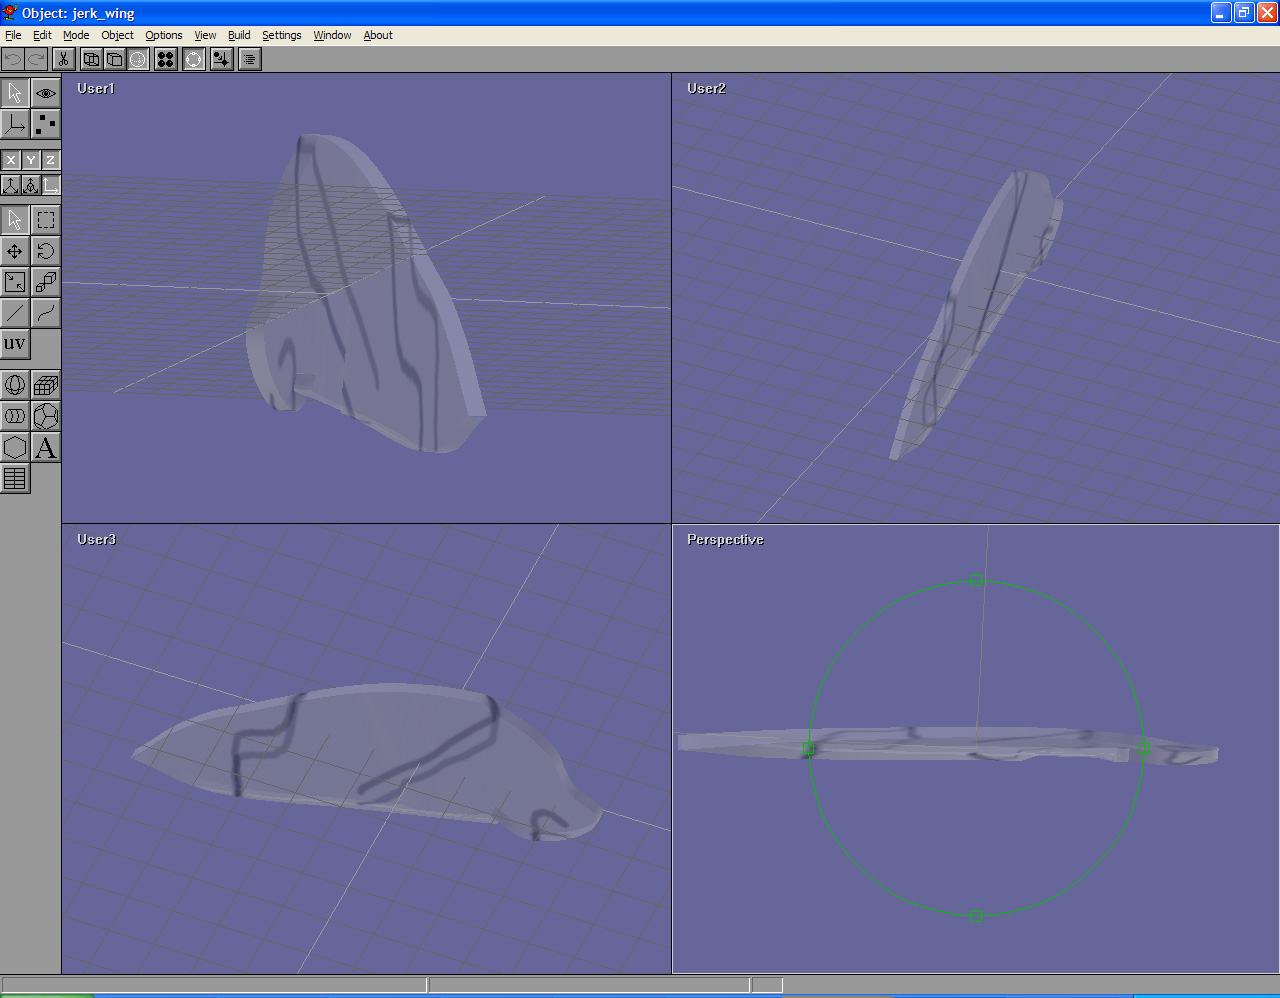The width and height of the screenshot is (1280, 998).
Task: Click the drag-select dashed rectangle tool
Action: click(x=46, y=220)
